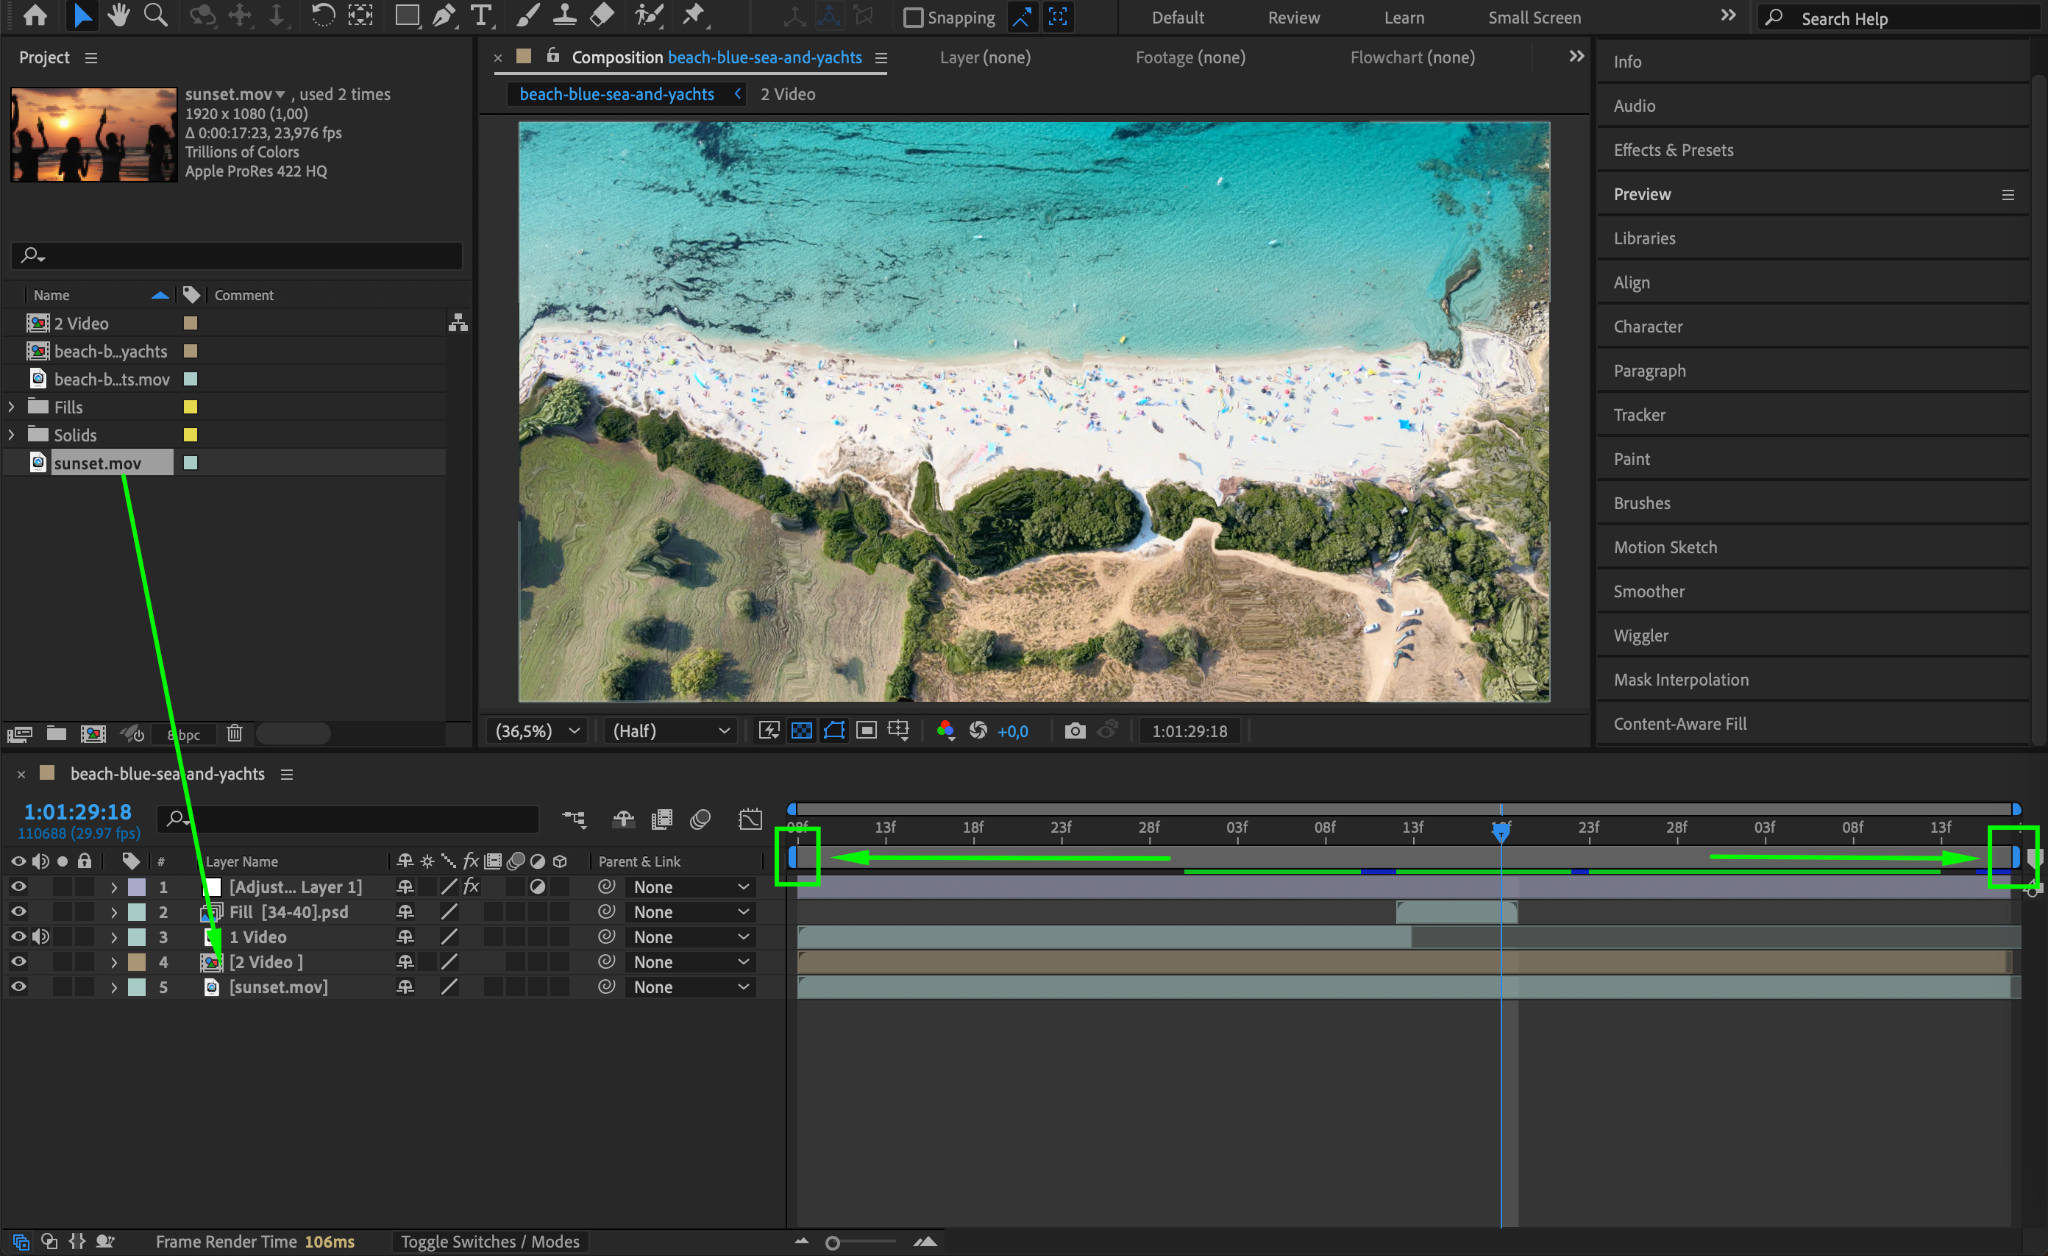Click the delete trash icon in Project panel
Screen dimensions: 2048x1256
[234, 734]
